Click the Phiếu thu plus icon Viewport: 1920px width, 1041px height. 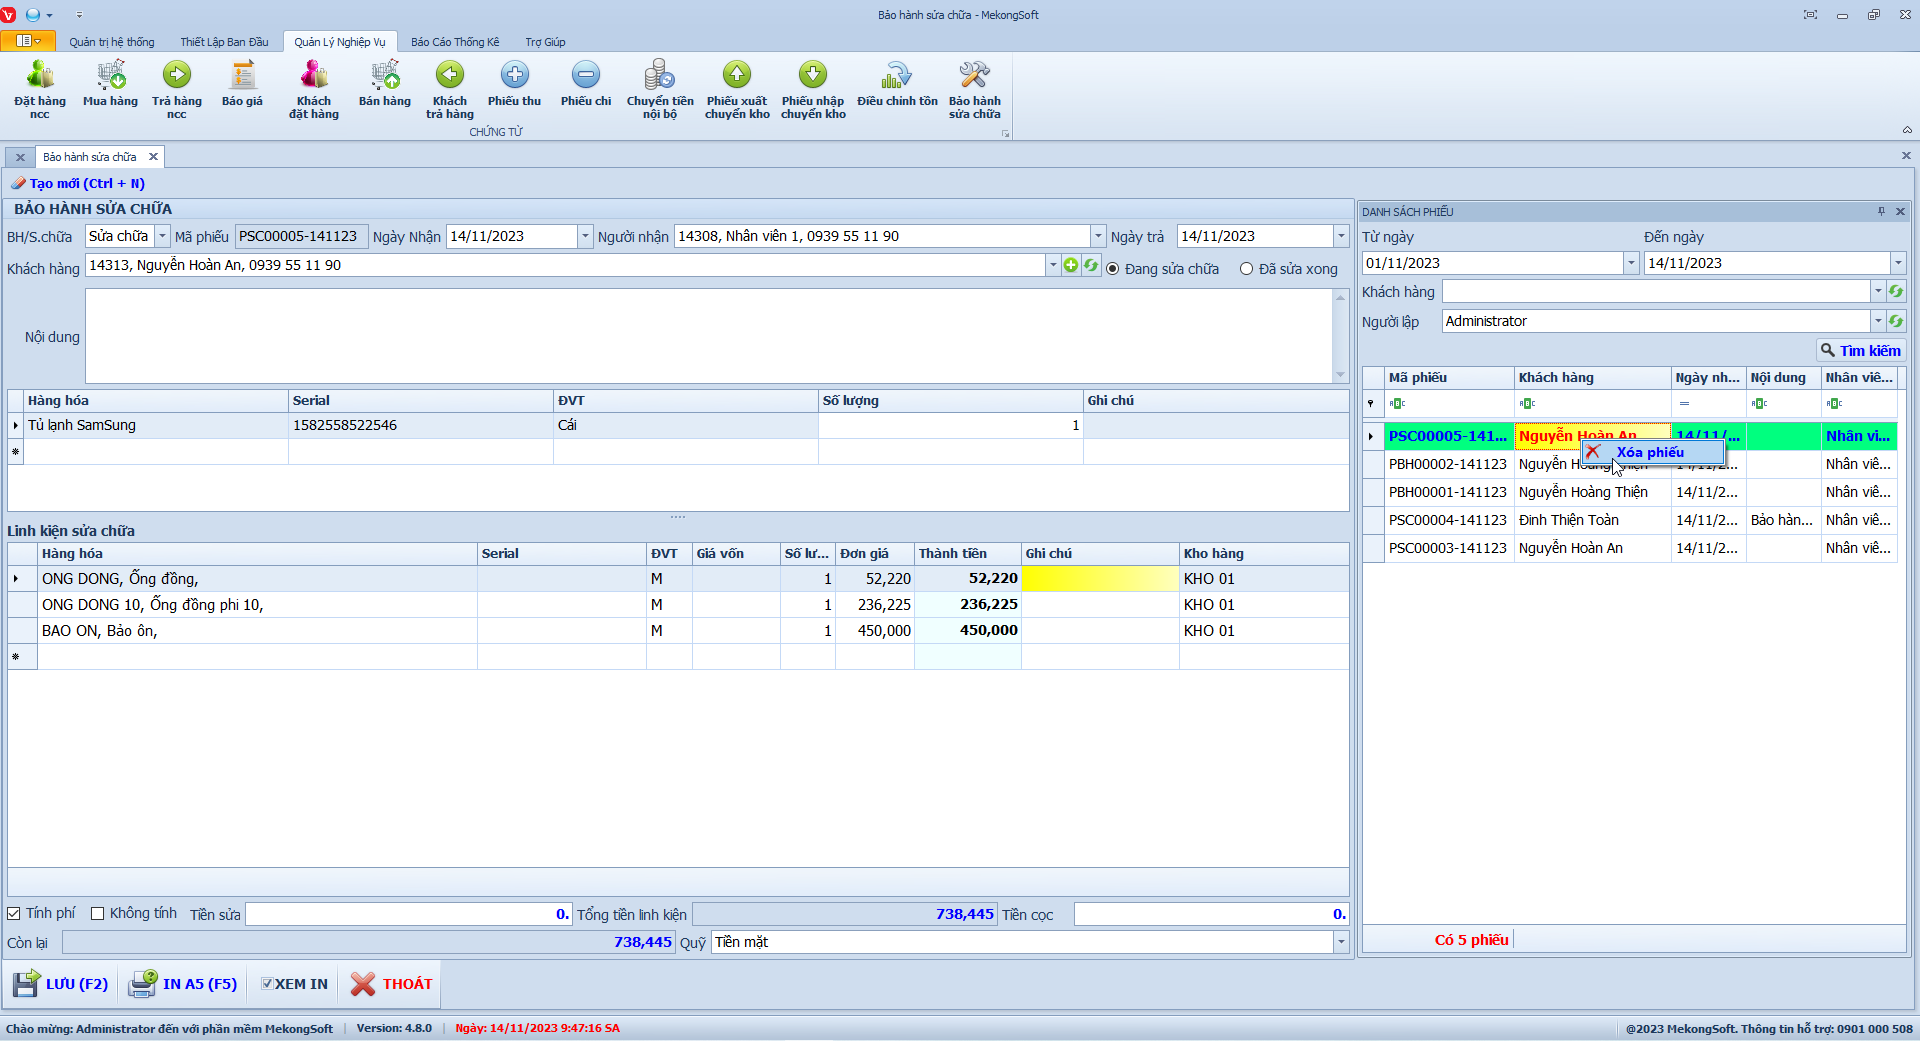514,76
